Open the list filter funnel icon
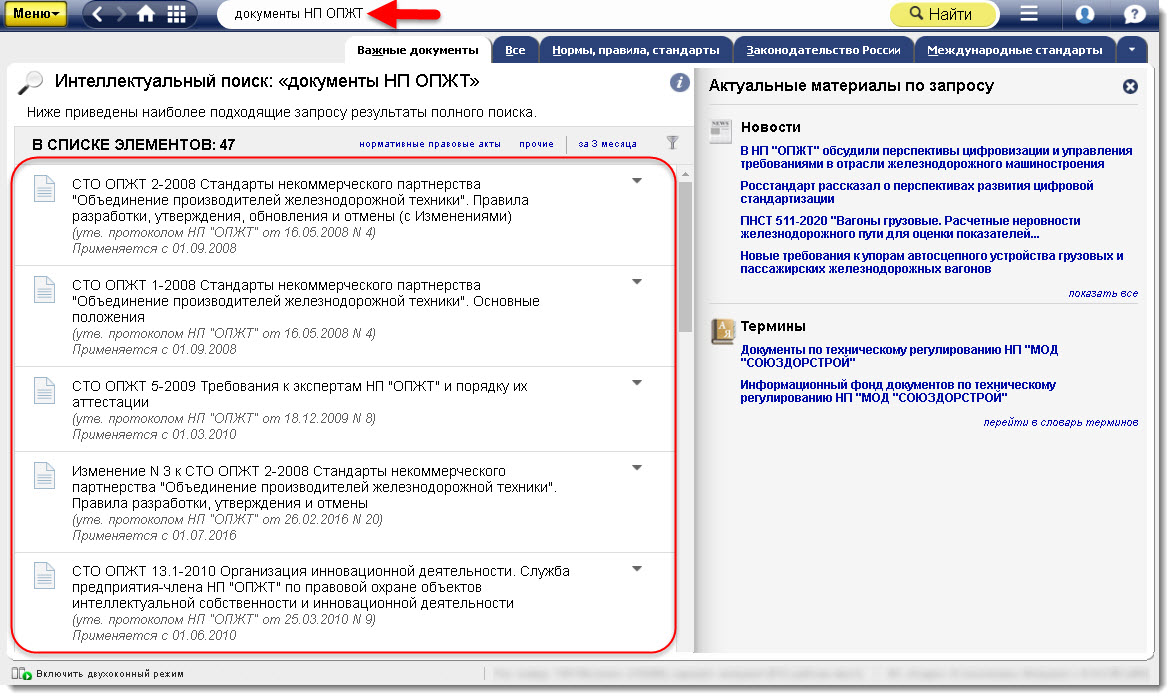This screenshot has width=1174, height=700. tap(672, 142)
